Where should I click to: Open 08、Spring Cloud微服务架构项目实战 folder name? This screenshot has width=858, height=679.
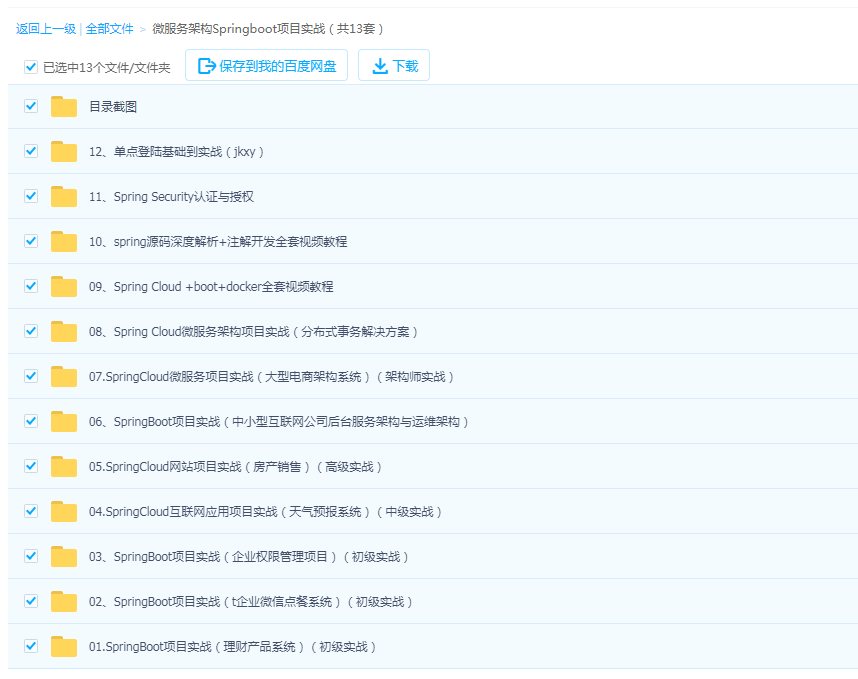coord(254,332)
